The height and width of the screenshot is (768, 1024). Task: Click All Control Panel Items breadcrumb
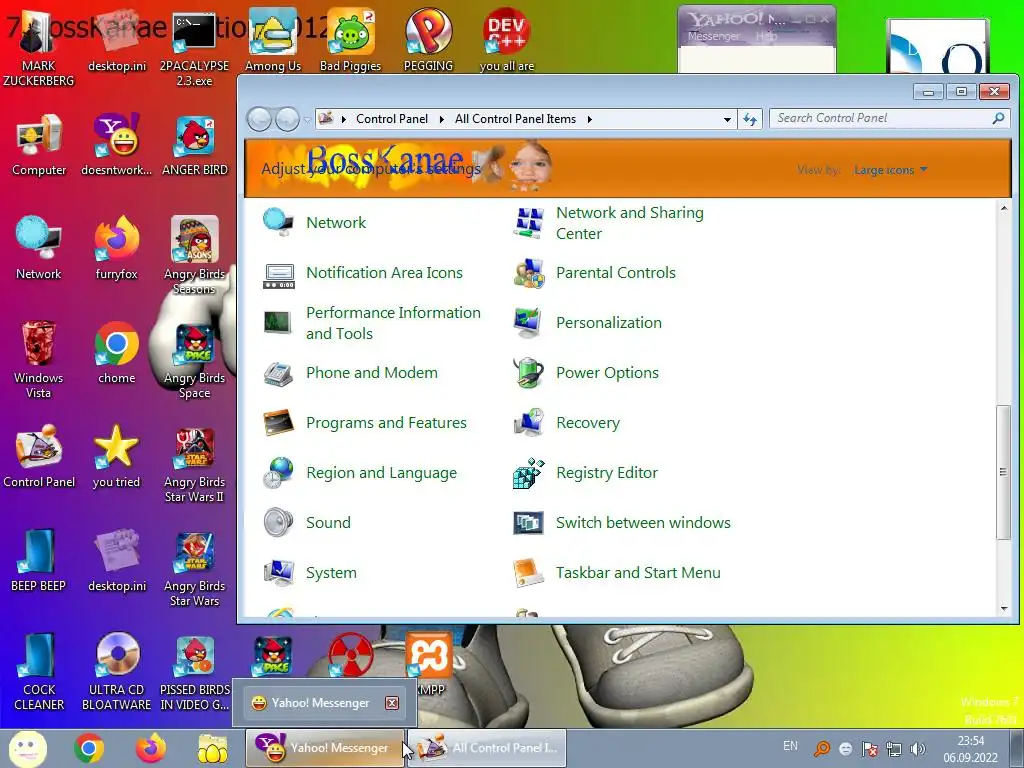click(x=515, y=120)
